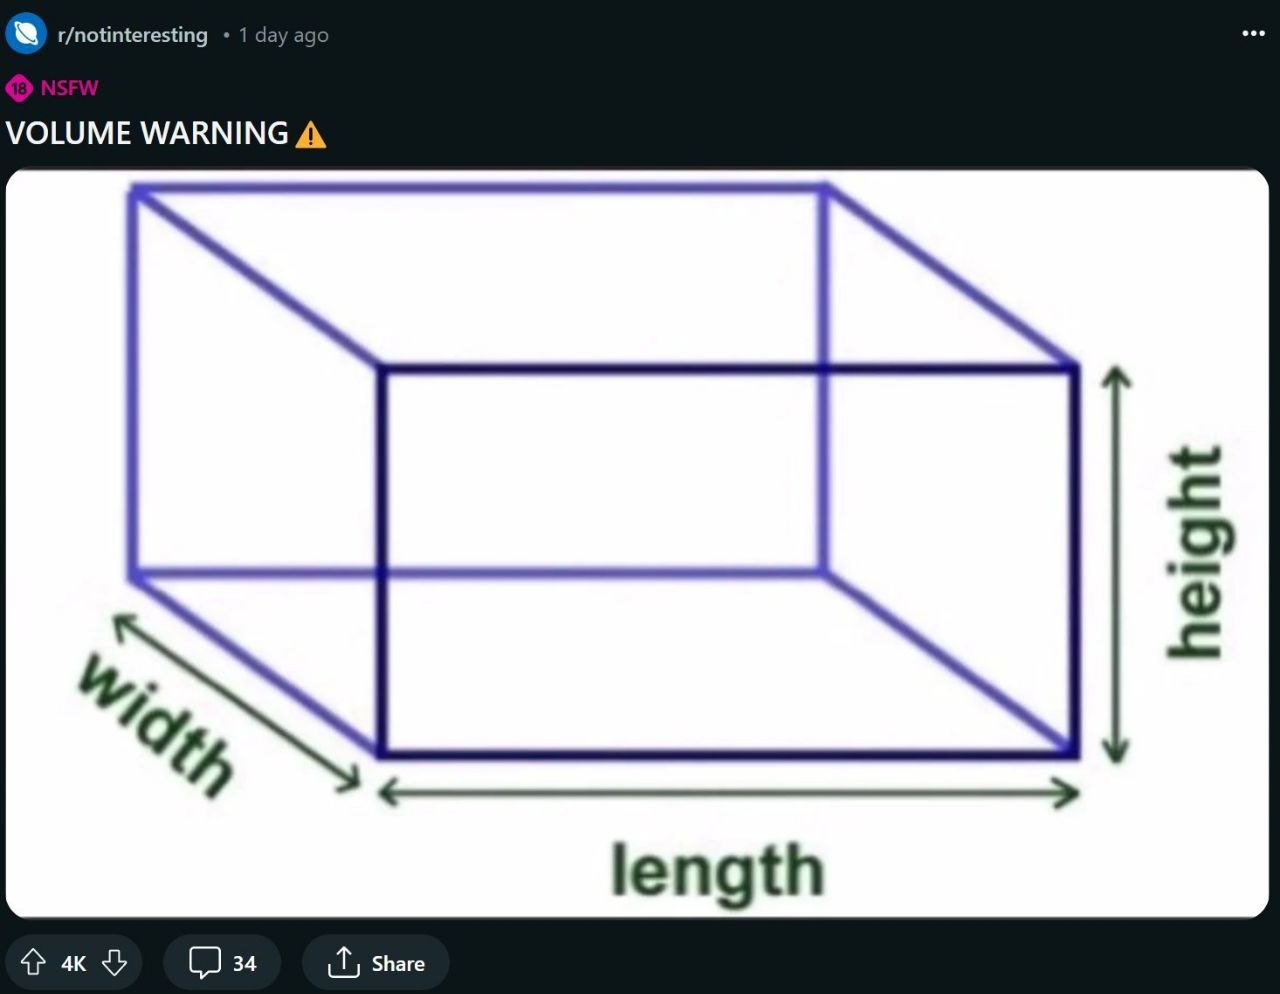
Task: Open the post titled VOLUME WARNING
Action: tap(147, 133)
